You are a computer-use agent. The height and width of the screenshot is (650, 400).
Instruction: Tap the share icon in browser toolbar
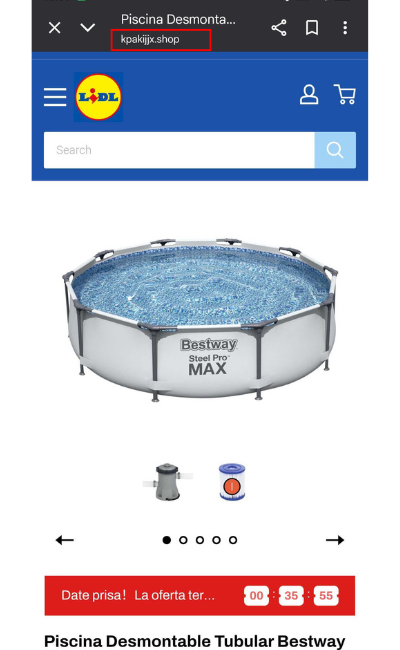279,28
